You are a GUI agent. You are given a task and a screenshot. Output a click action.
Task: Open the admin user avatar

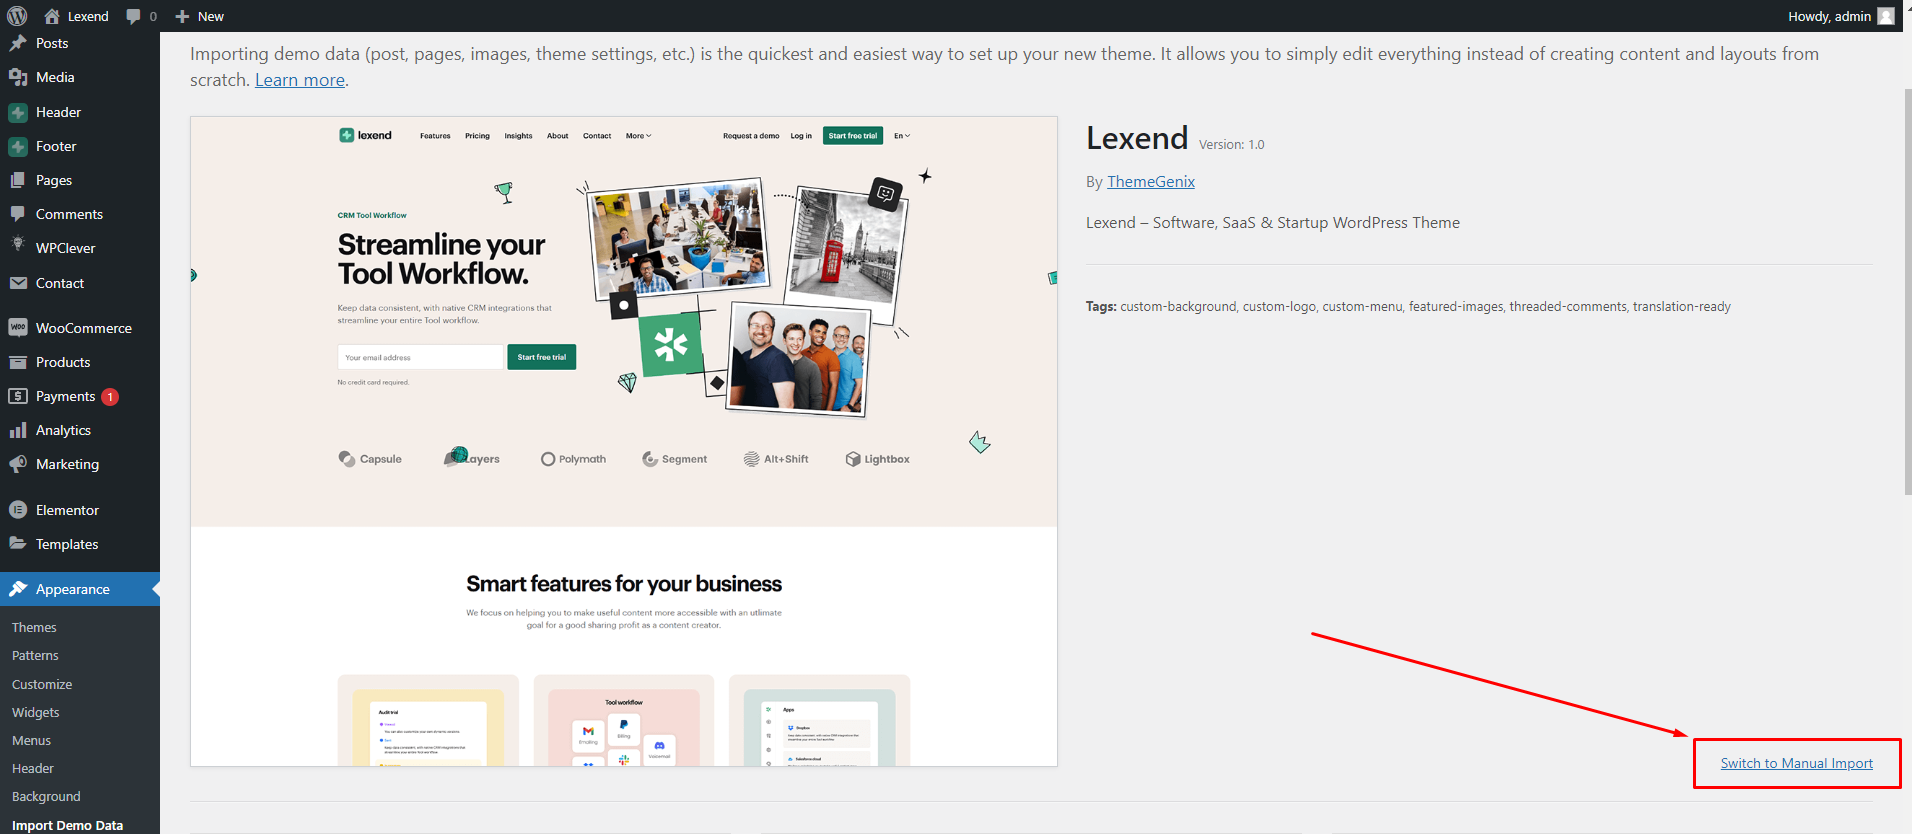coord(1886,16)
